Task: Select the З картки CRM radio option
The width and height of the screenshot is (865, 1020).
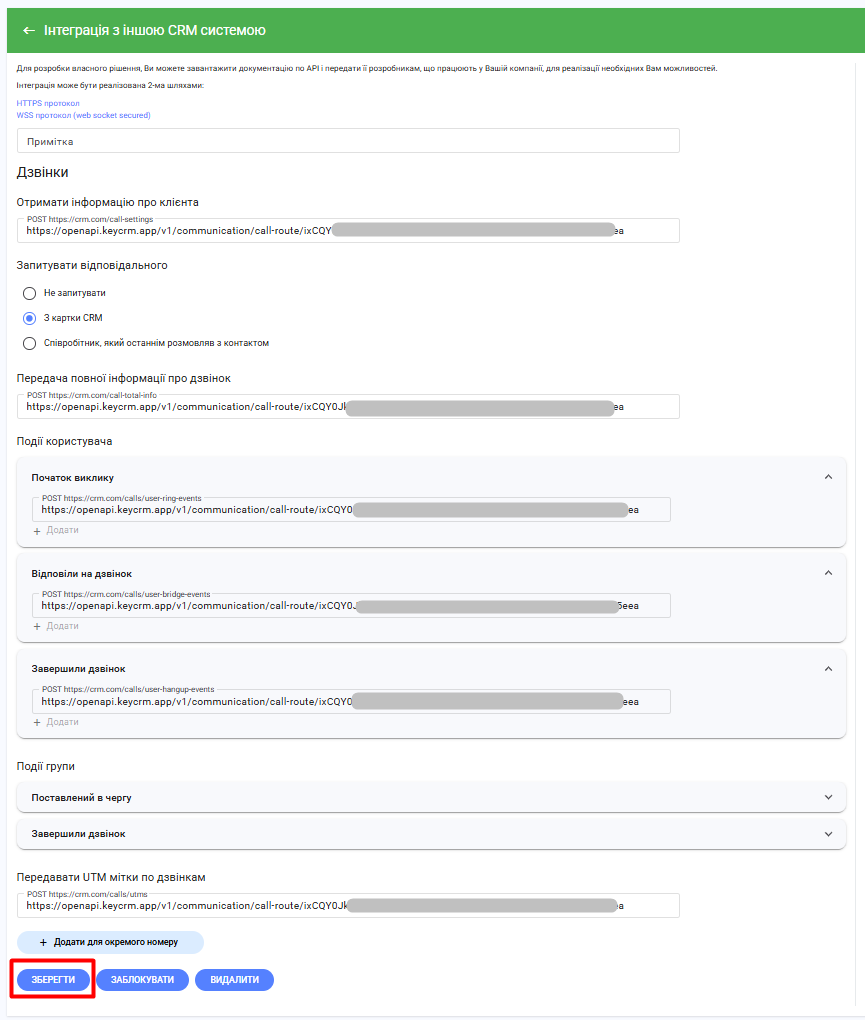Action: pos(30,318)
